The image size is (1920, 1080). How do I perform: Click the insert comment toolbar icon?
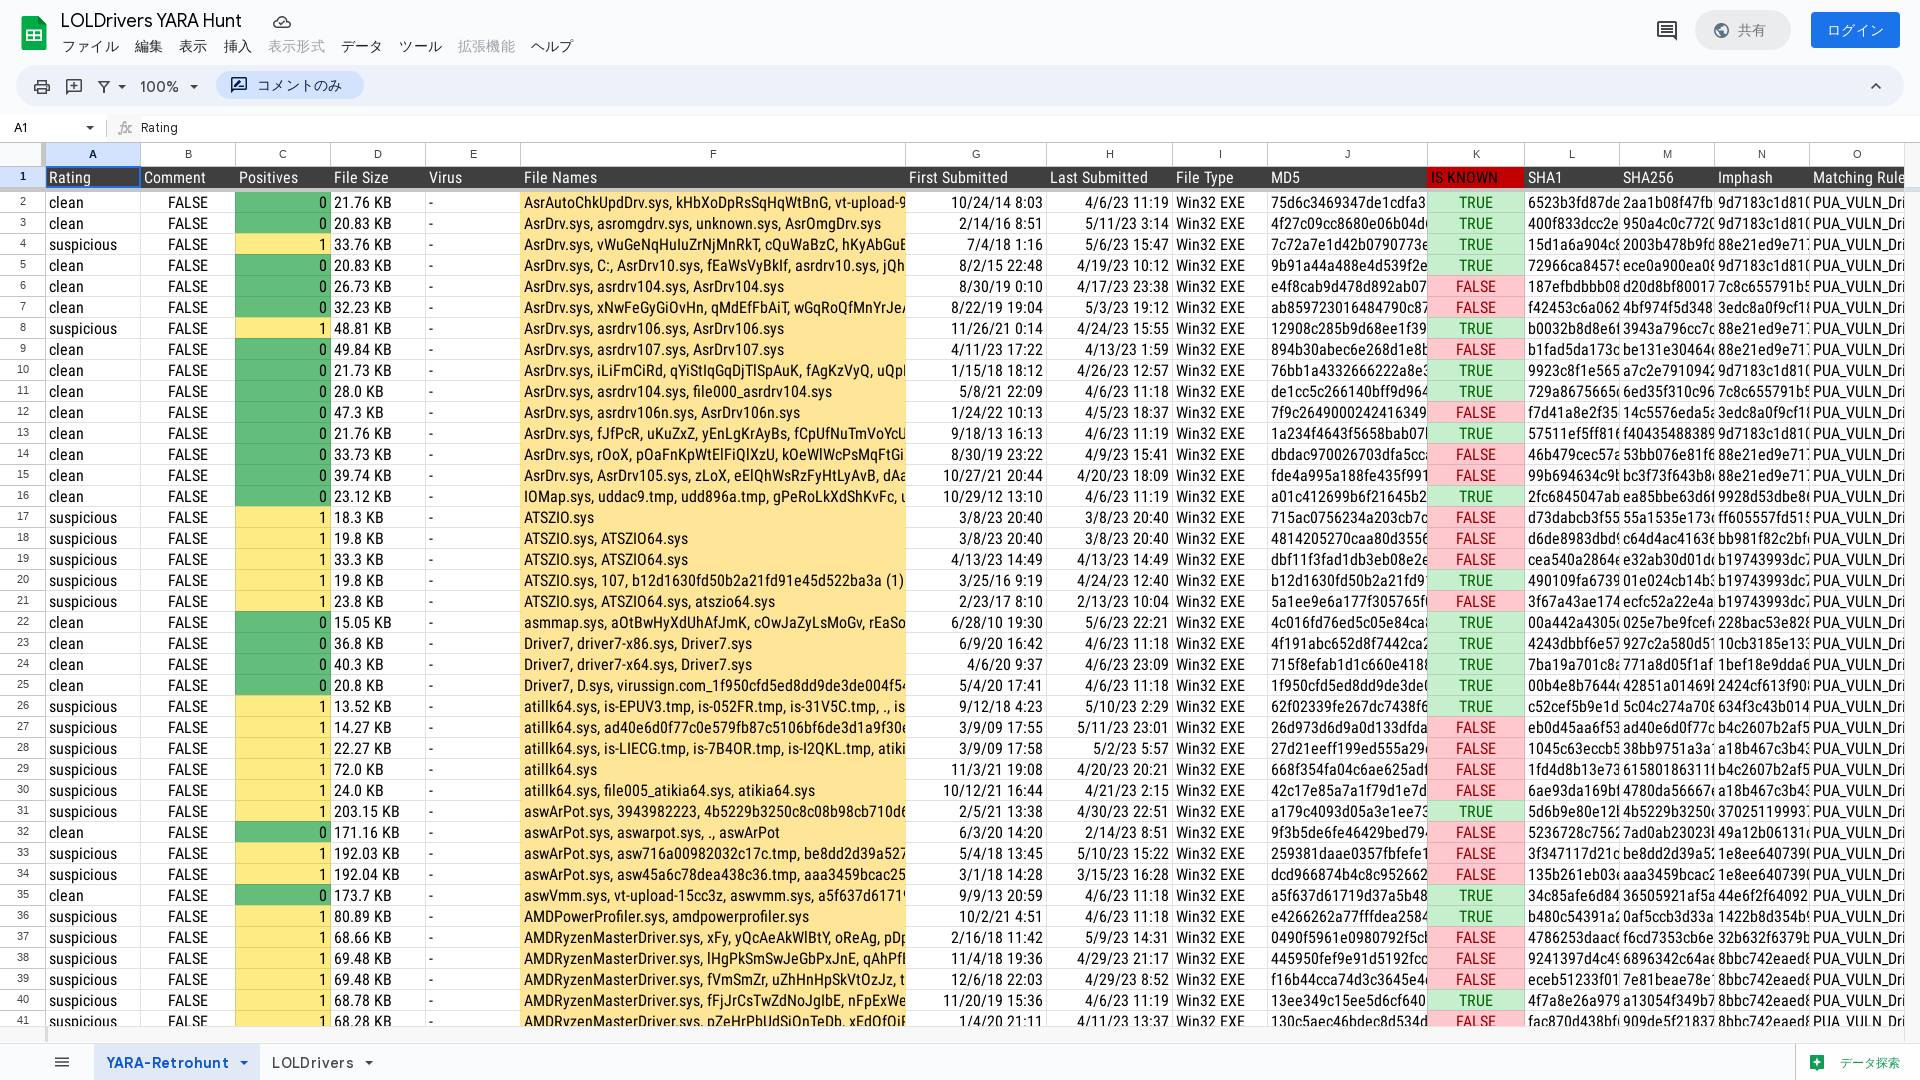pos(74,87)
